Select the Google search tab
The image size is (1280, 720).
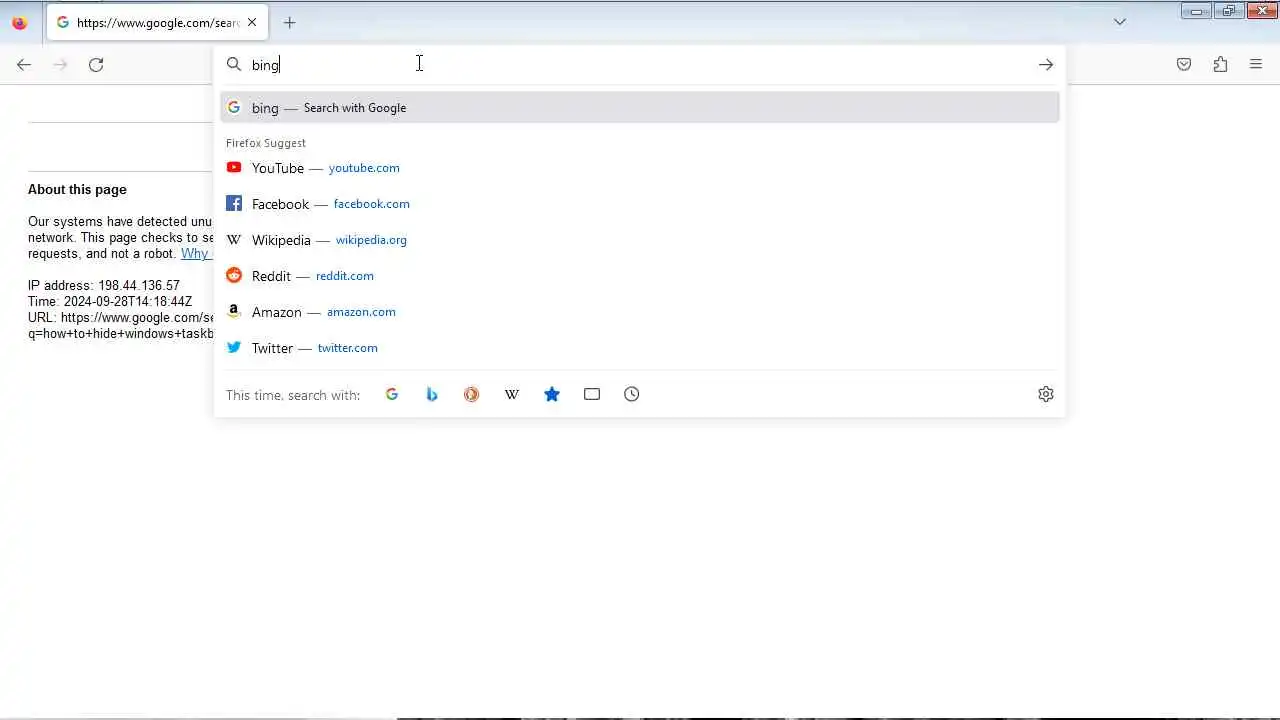click(x=157, y=22)
